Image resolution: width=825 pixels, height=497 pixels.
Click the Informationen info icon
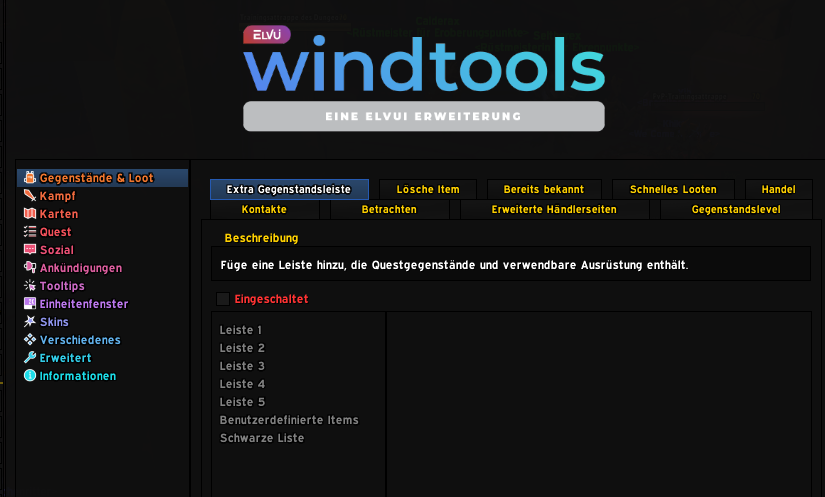click(x=30, y=376)
